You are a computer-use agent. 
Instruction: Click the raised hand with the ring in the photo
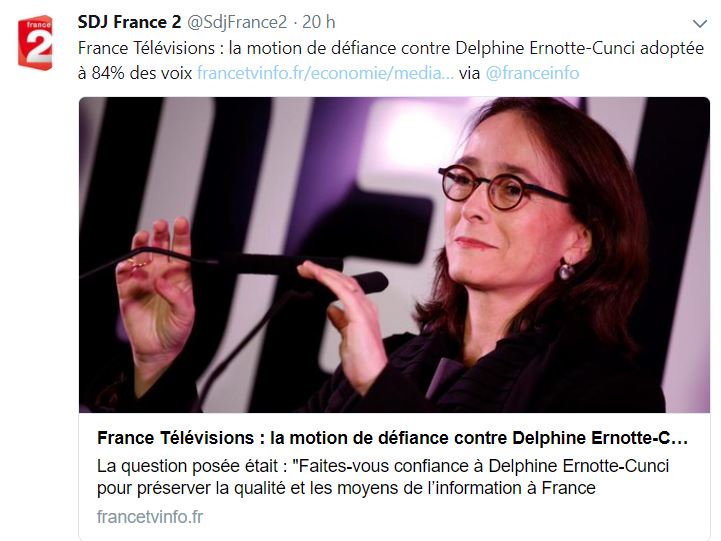[154, 287]
